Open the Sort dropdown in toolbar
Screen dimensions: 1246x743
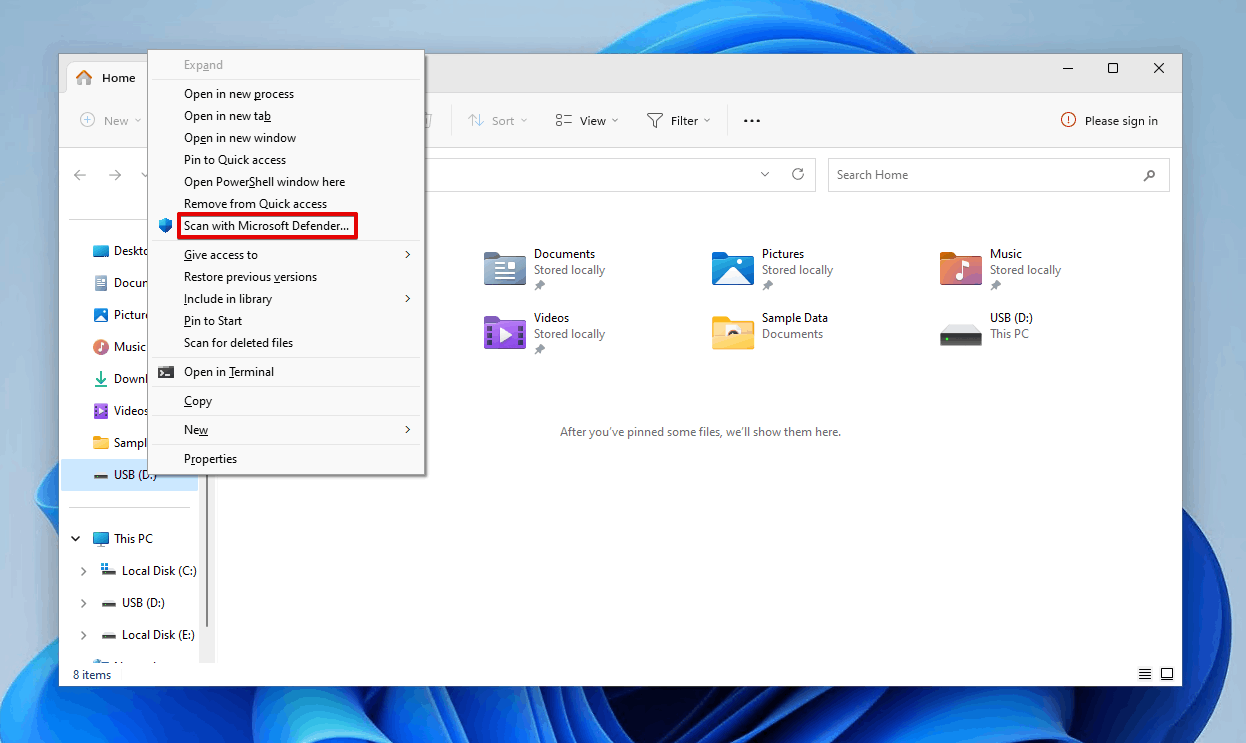click(x=496, y=121)
